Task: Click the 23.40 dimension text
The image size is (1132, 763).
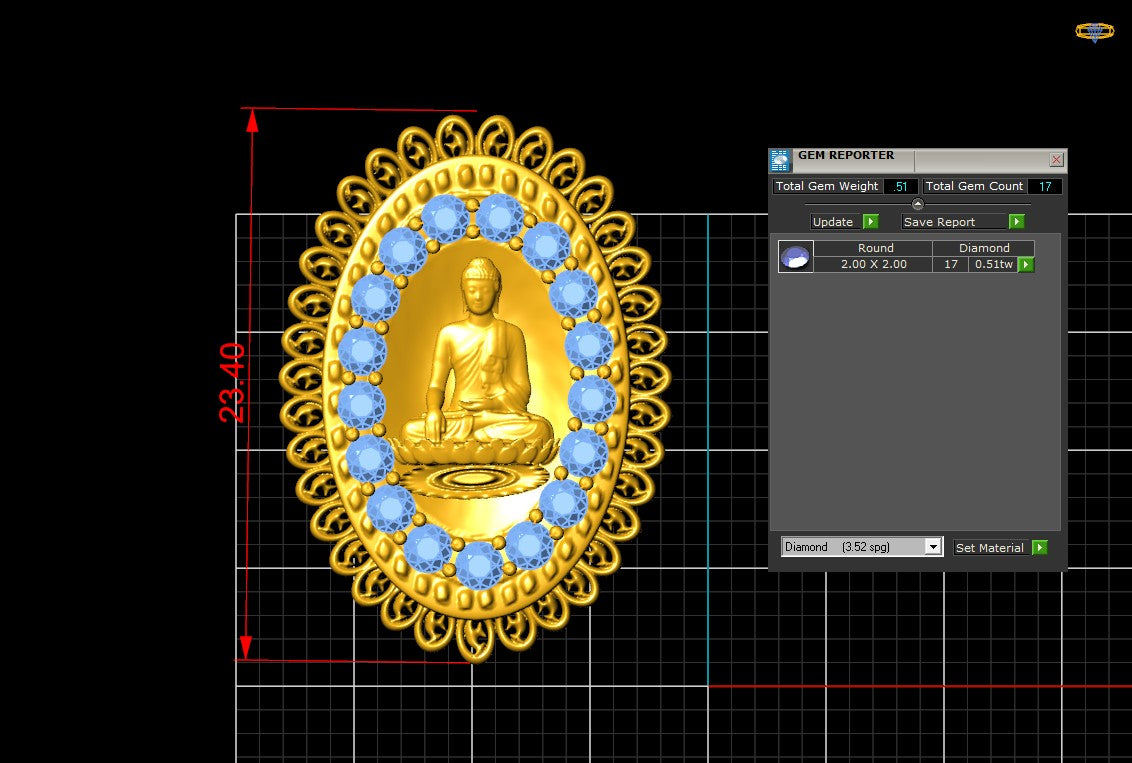Action: (232, 383)
